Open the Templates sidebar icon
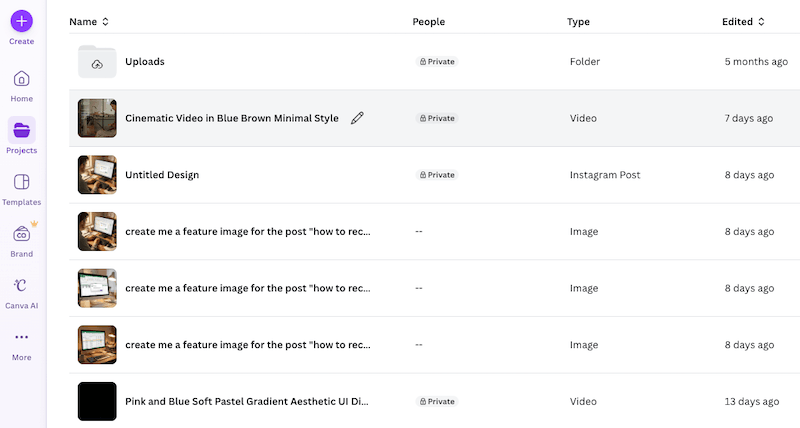This screenshot has height=428, width=800. (22, 183)
